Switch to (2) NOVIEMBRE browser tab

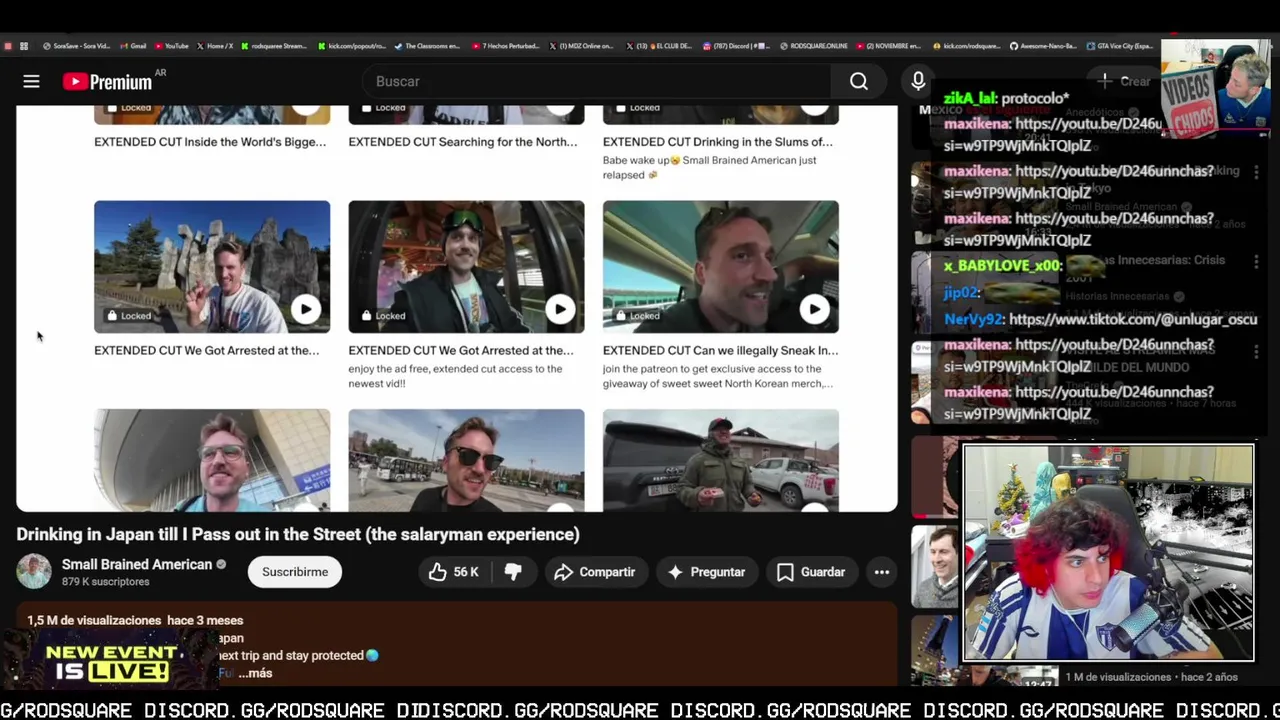[x=891, y=46]
